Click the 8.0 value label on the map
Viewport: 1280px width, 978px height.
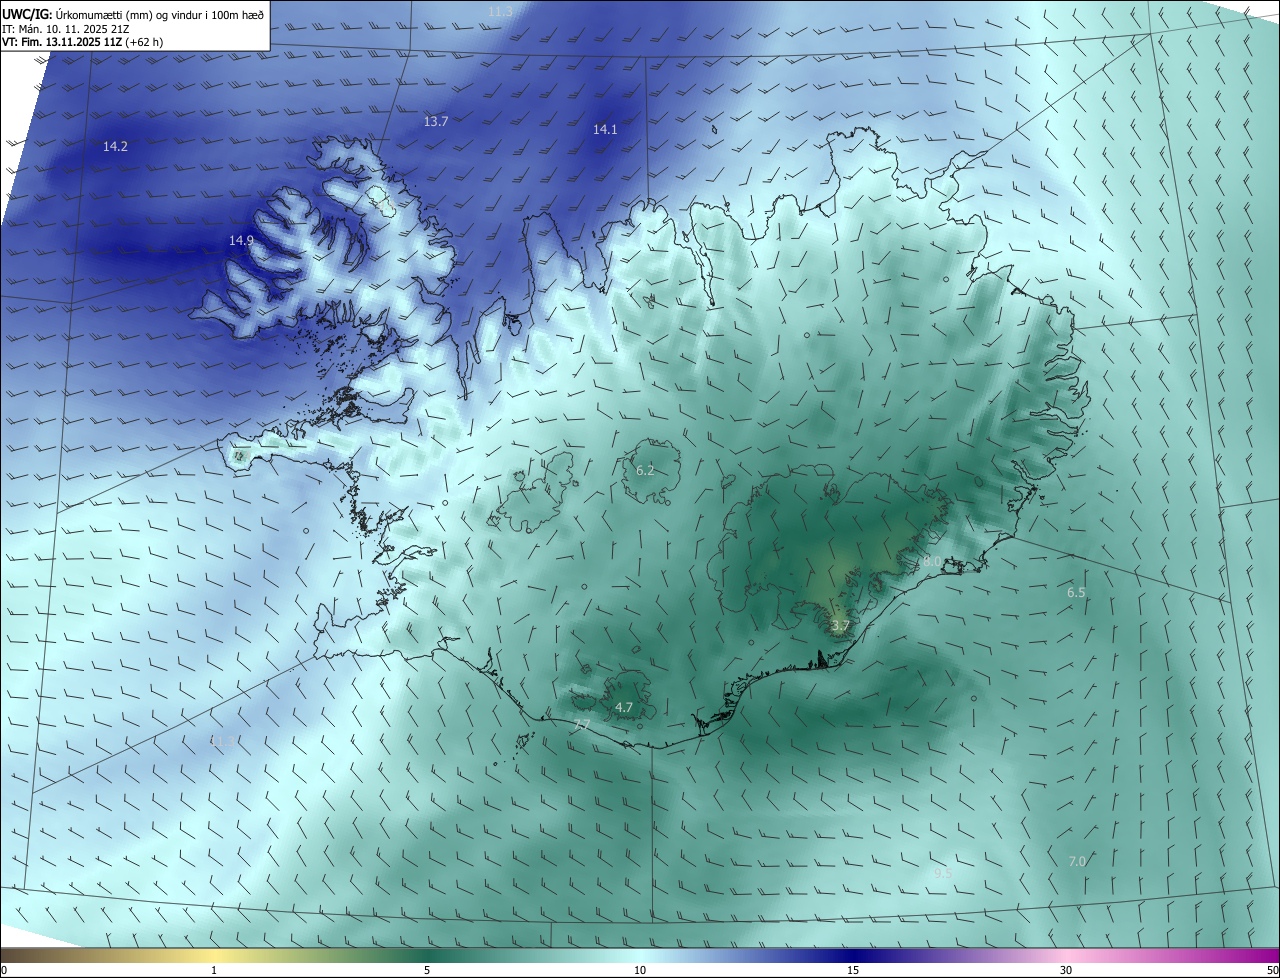click(x=931, y=562)
